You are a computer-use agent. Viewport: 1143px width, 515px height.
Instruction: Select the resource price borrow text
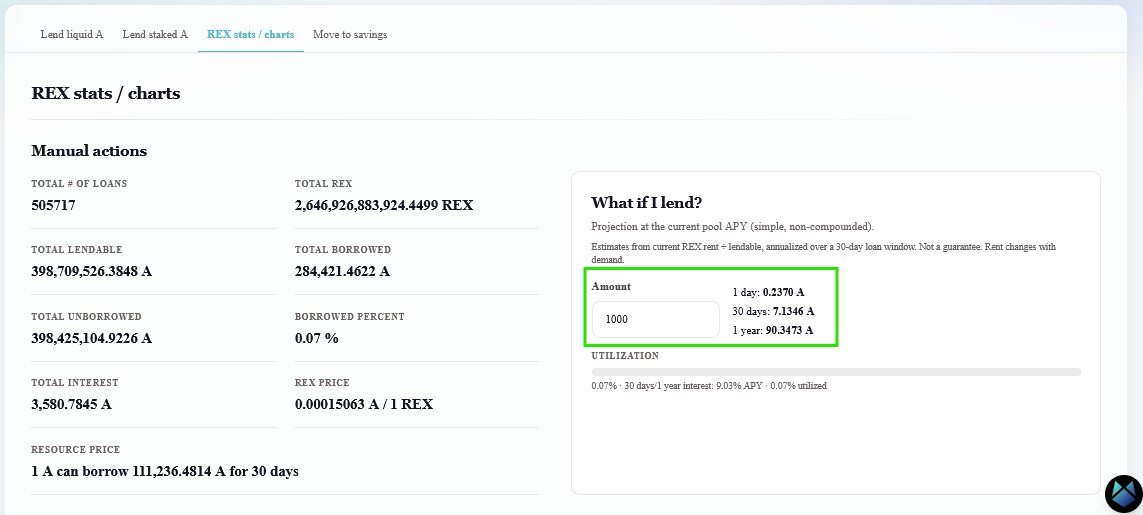pyautogui.click(x=165, y=471)
